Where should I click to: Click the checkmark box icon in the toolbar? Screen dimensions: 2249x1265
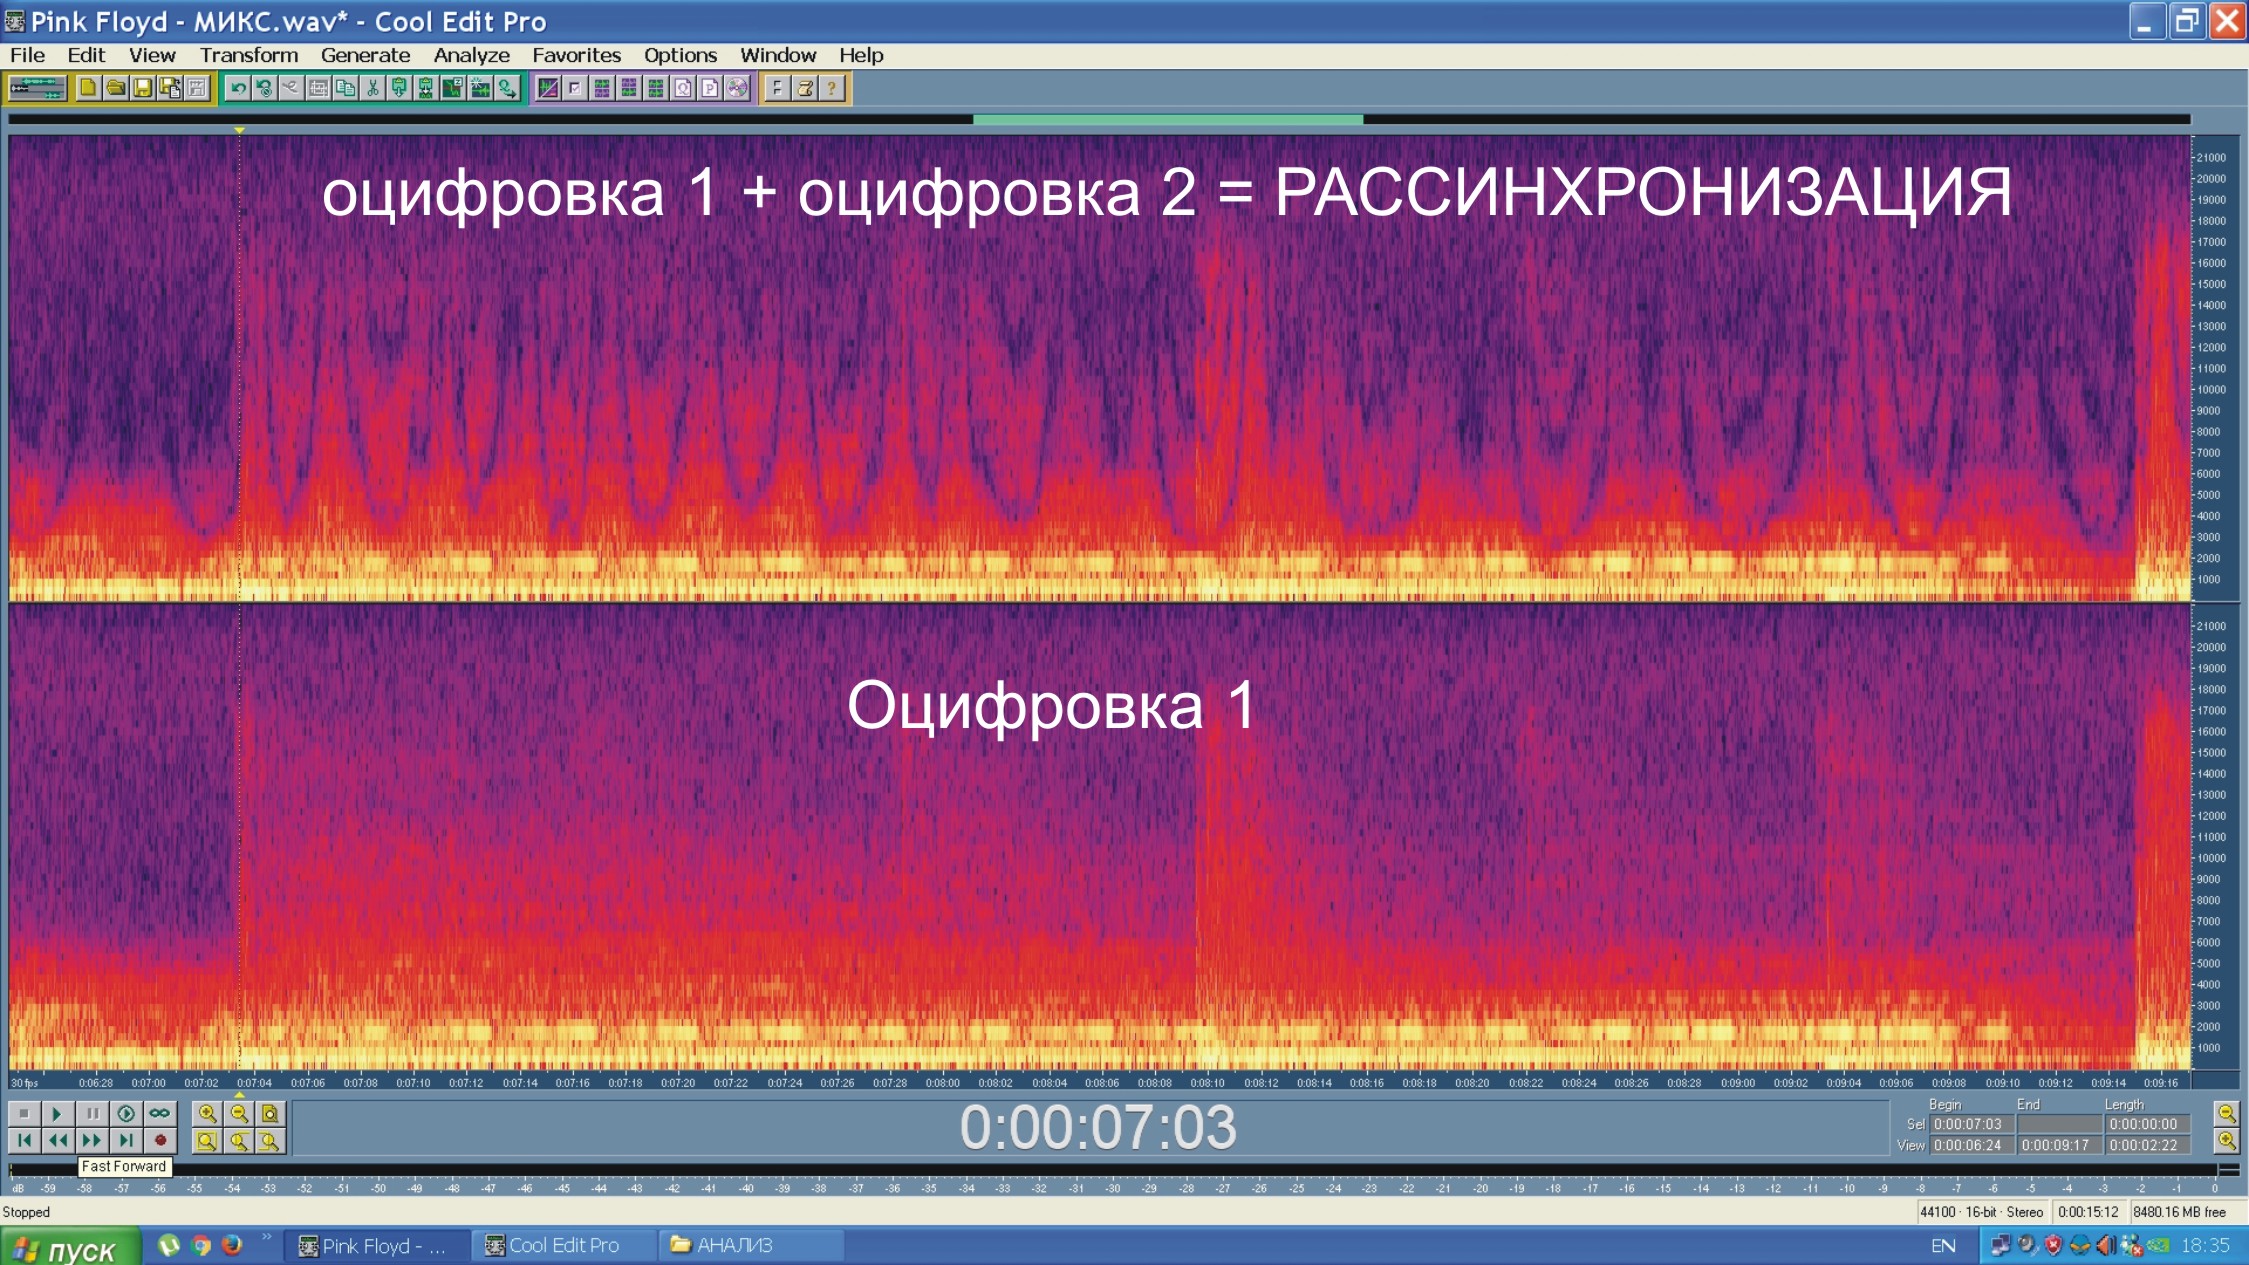tap(575, 89)
